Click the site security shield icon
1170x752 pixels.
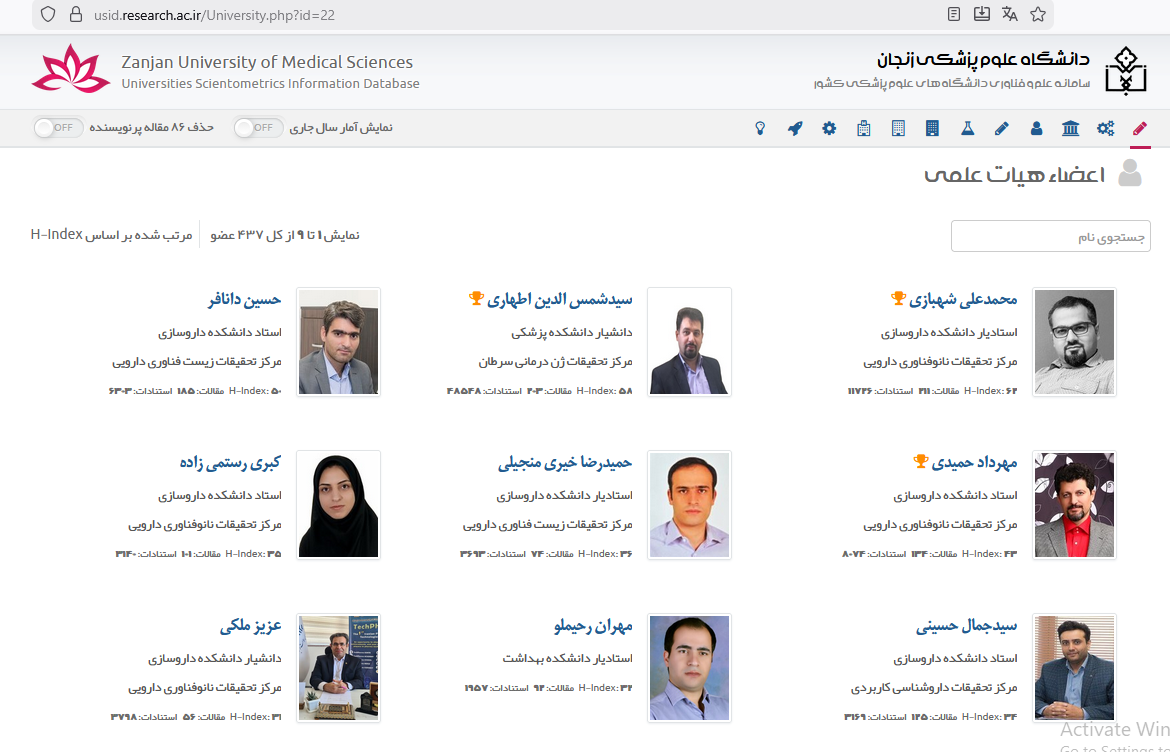tap(48, 14)
